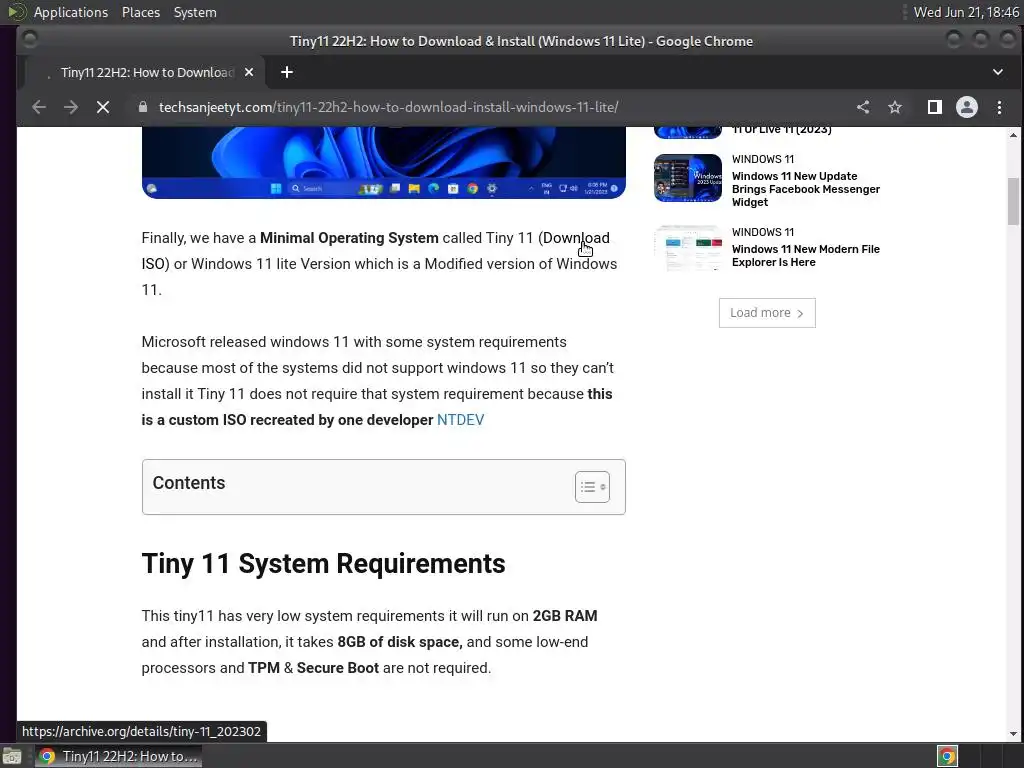This screenshot has height=768, width=1024.
Task: Go back with the browser back arrow
Action: [39, 107]
